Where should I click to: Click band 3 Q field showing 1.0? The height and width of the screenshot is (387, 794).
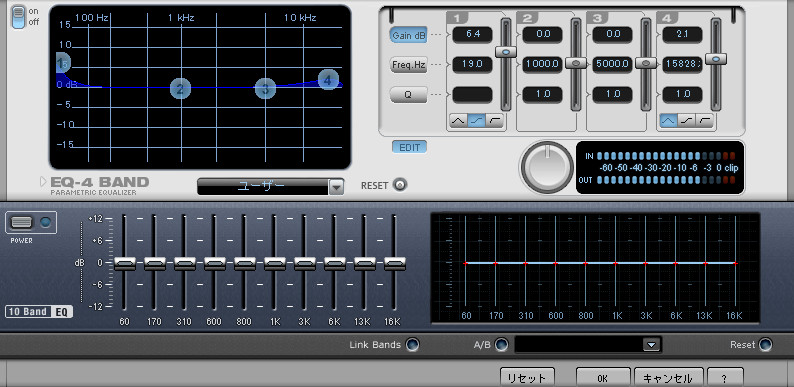click(x=612, y=94)
